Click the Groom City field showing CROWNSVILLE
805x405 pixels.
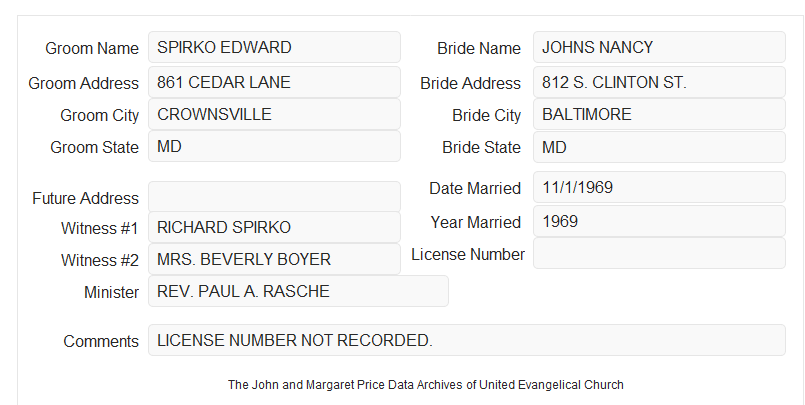(274, 114)
